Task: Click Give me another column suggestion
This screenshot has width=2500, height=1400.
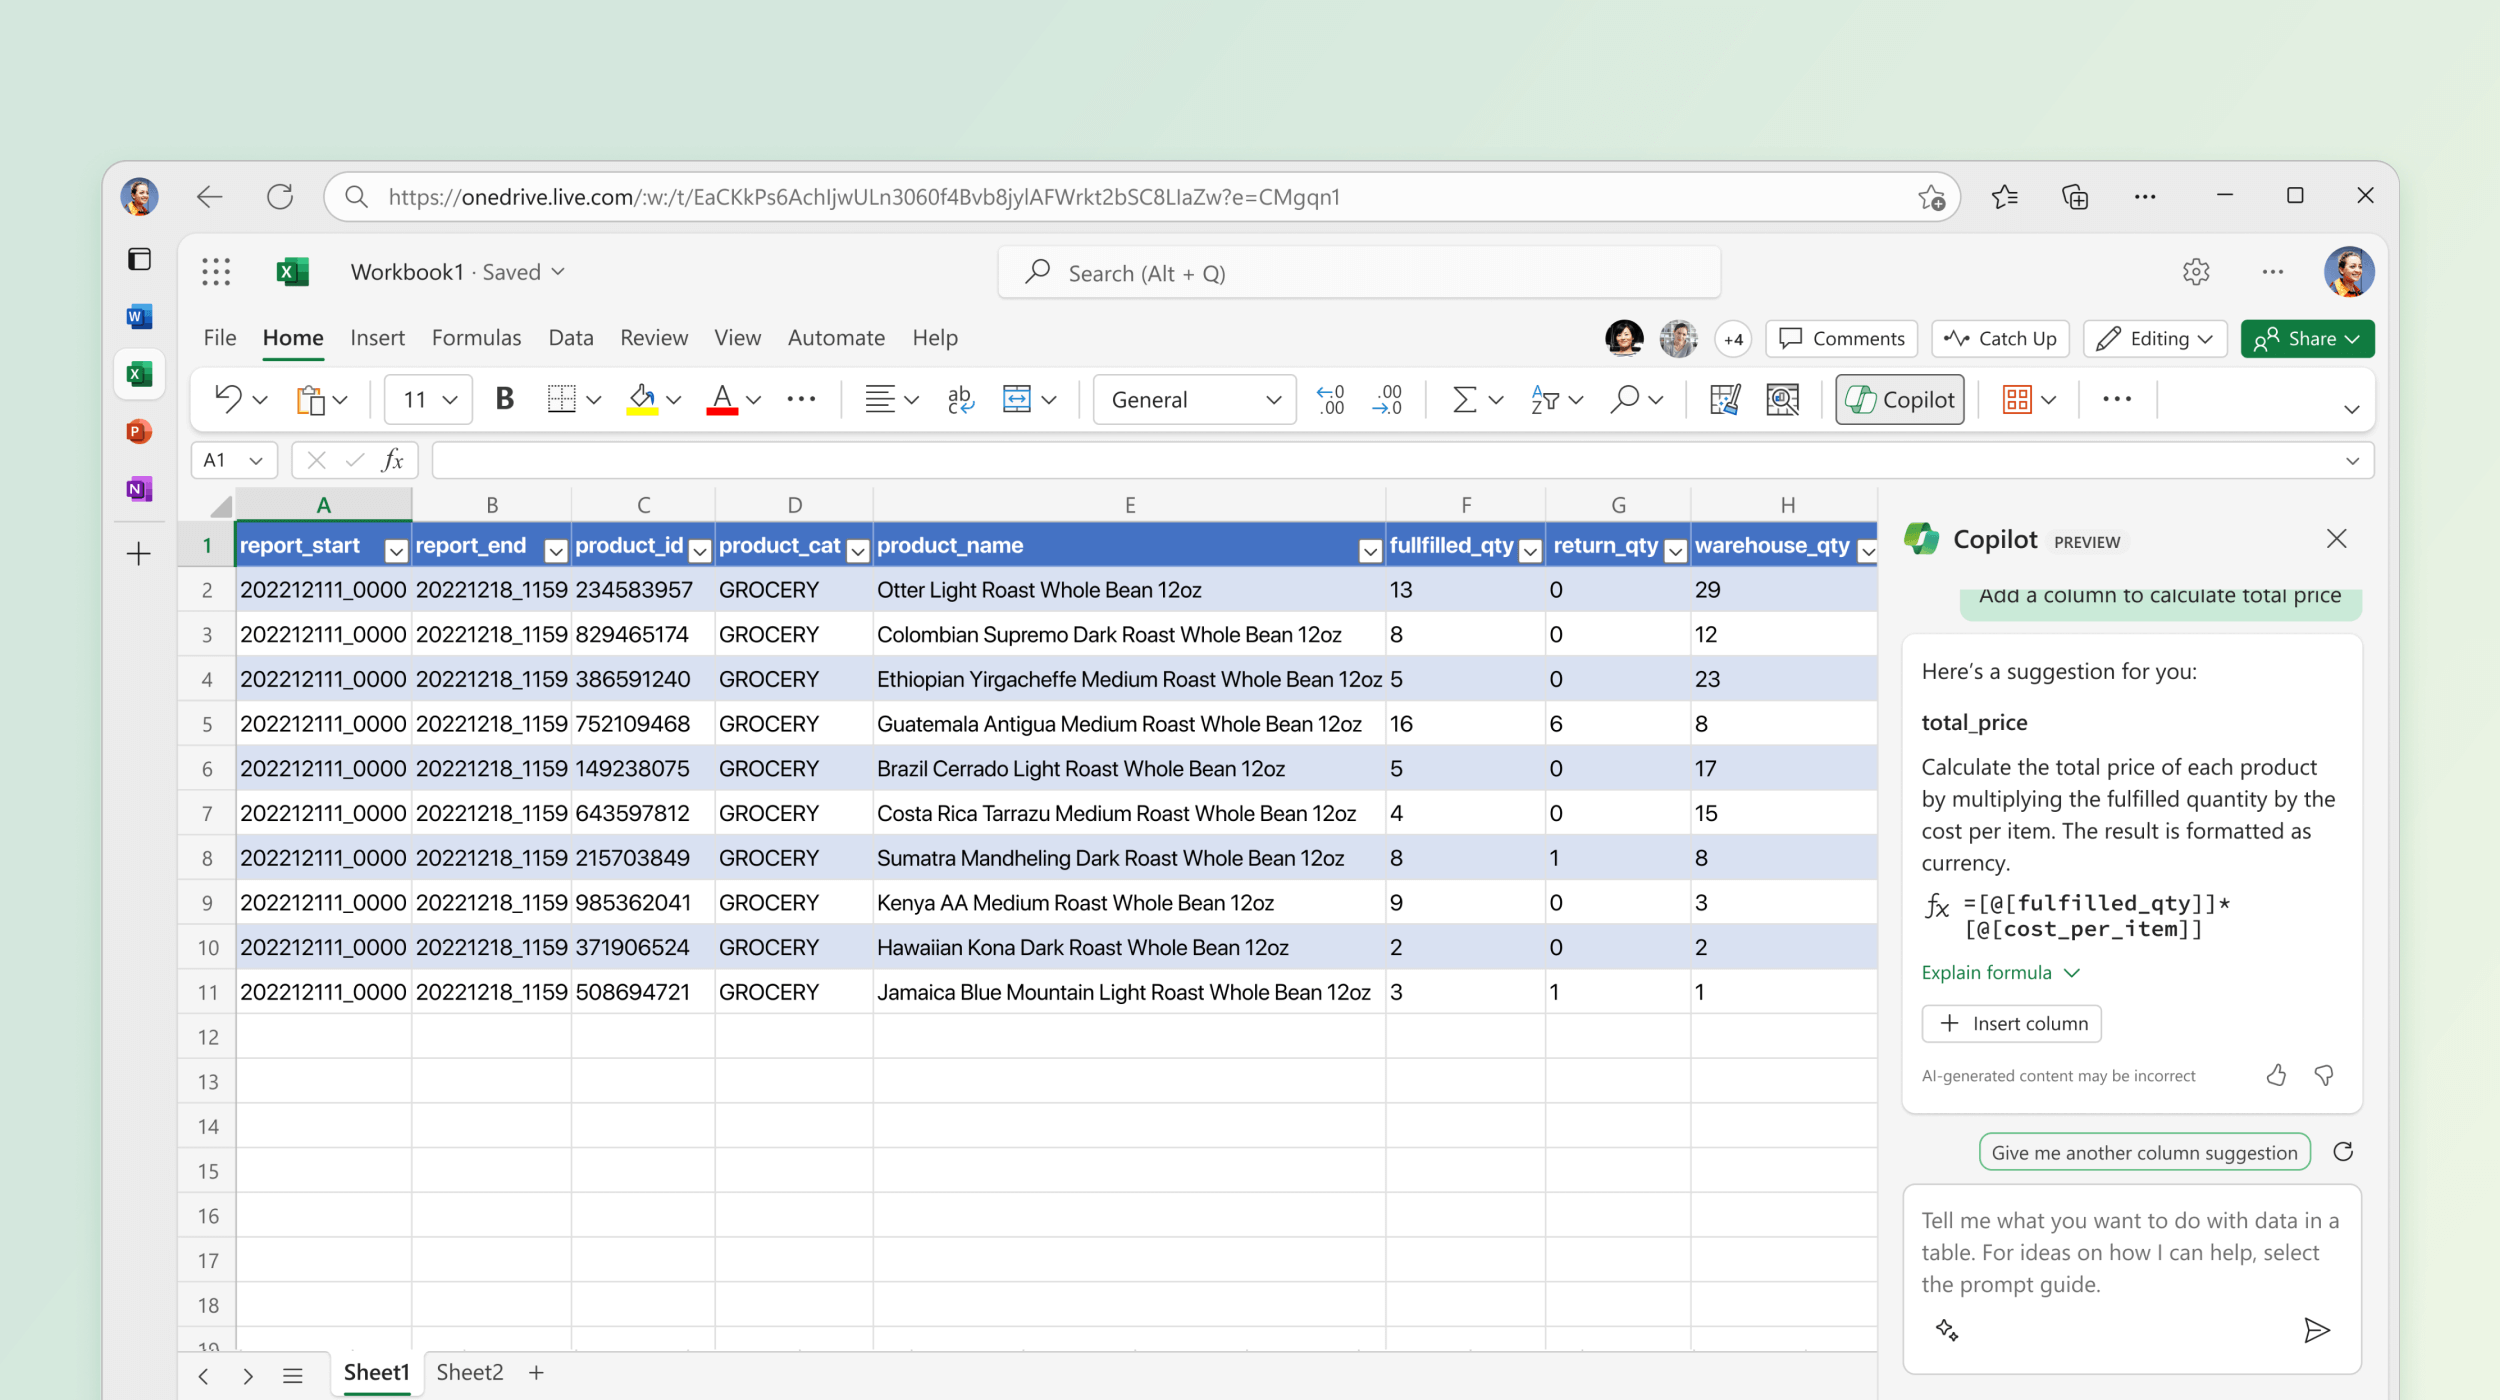Action: [x=2143, y=1153]
